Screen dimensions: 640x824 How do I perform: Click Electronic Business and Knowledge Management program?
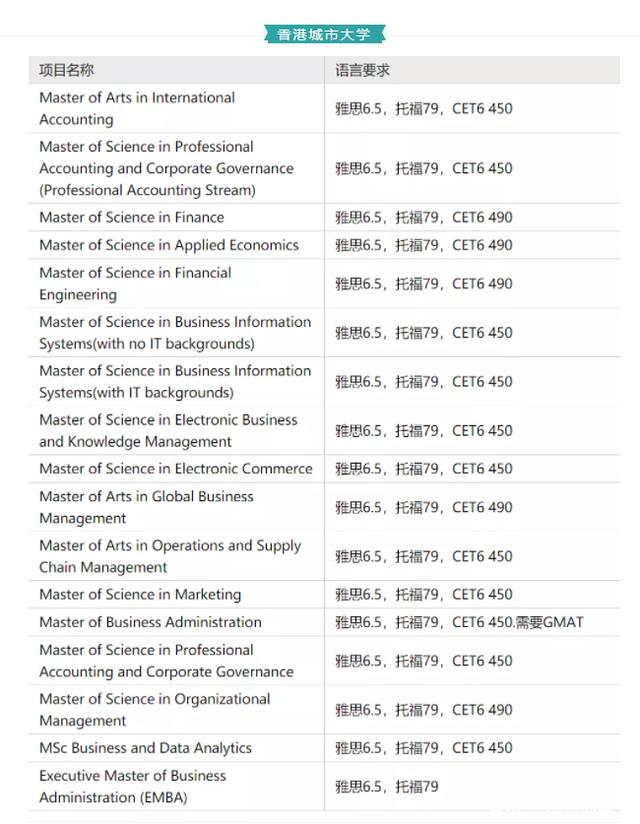pos(168,430)
